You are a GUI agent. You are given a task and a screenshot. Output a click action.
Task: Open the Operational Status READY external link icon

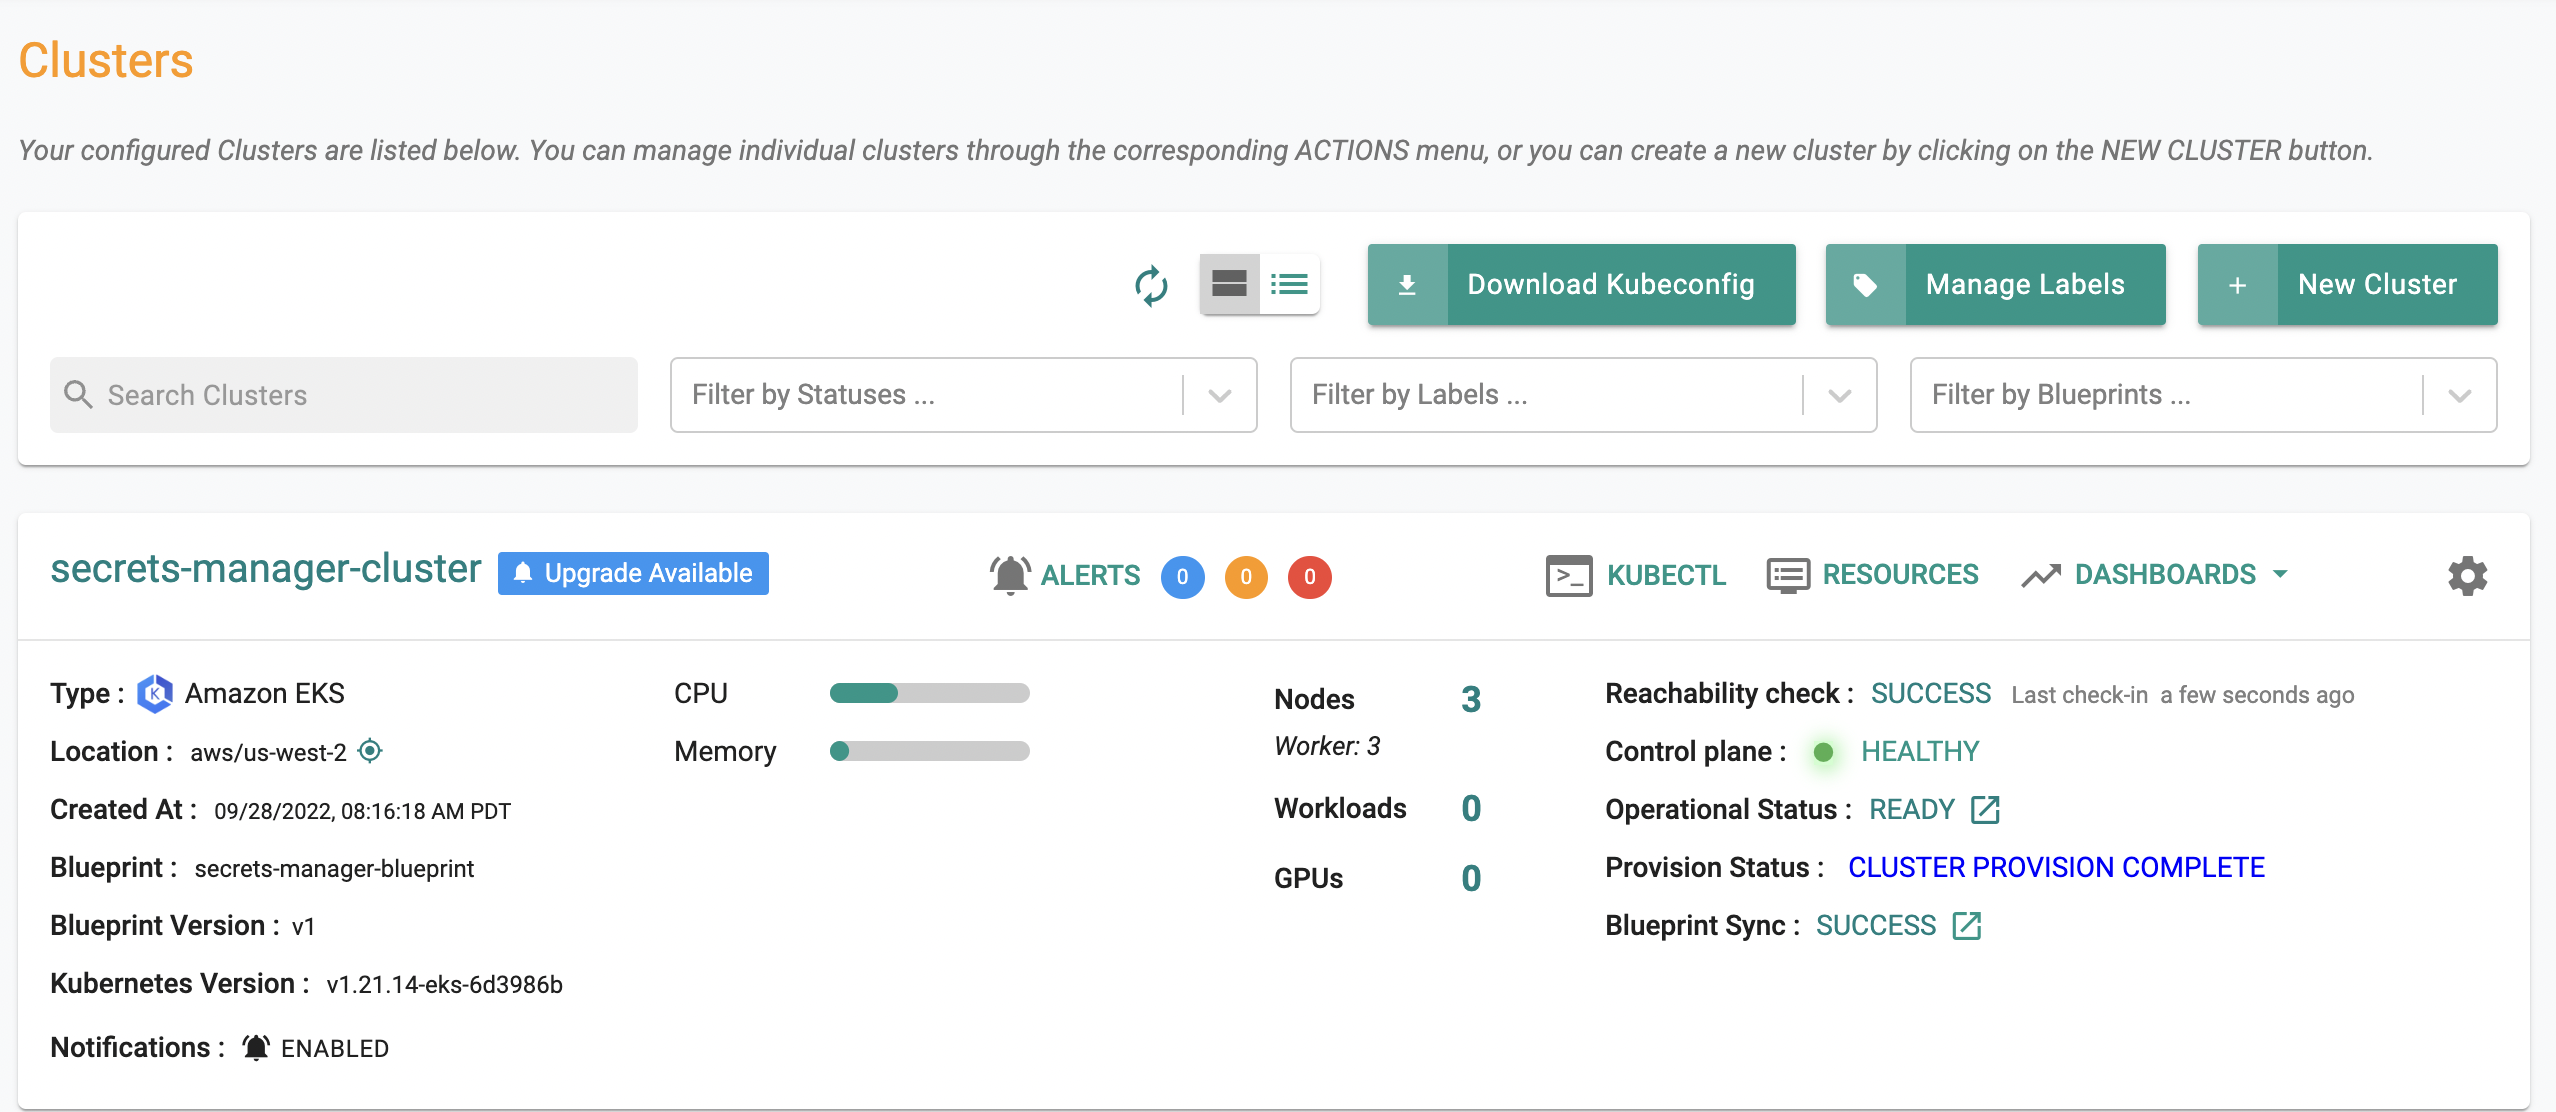1985,810
